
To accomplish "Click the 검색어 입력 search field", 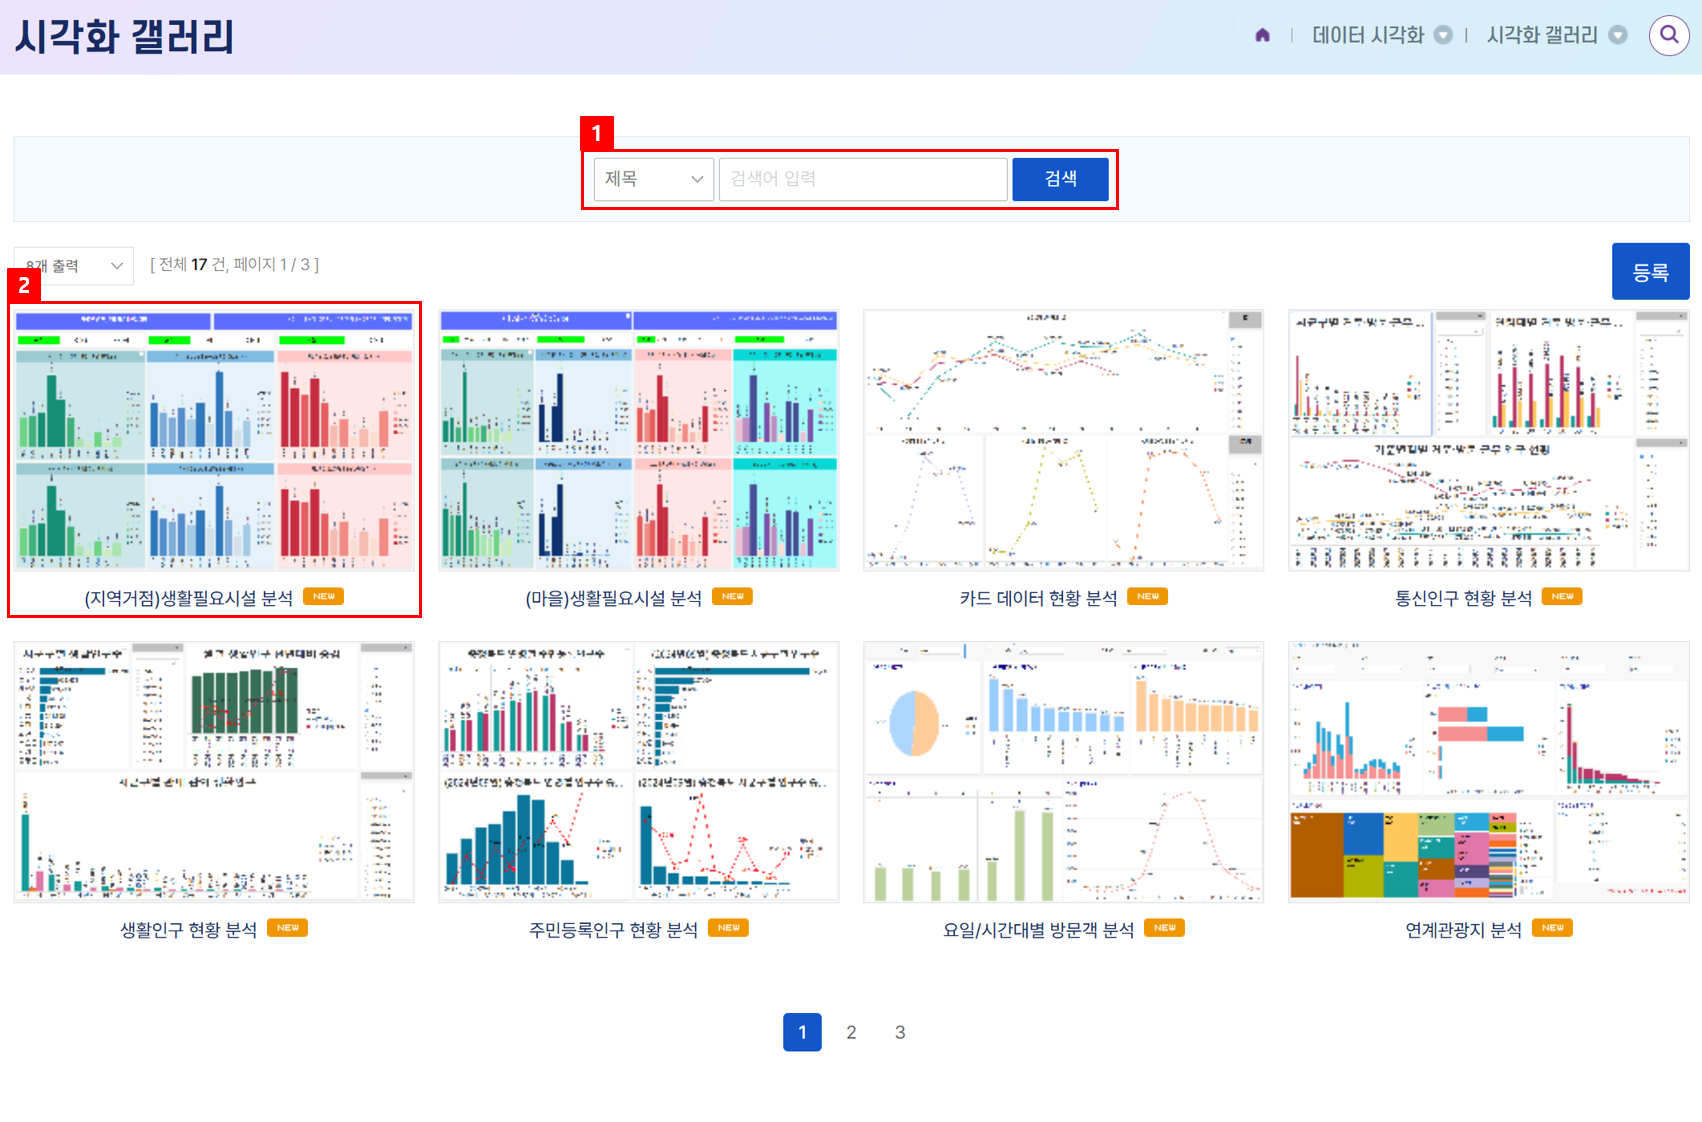I will [x=862, y=179].
